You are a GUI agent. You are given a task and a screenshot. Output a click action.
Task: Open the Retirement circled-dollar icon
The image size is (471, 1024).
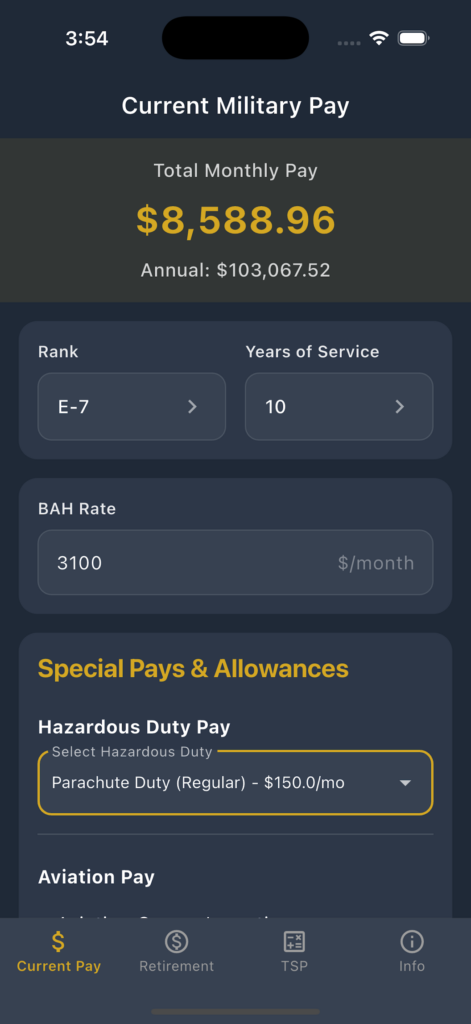(x=176, y=941)
